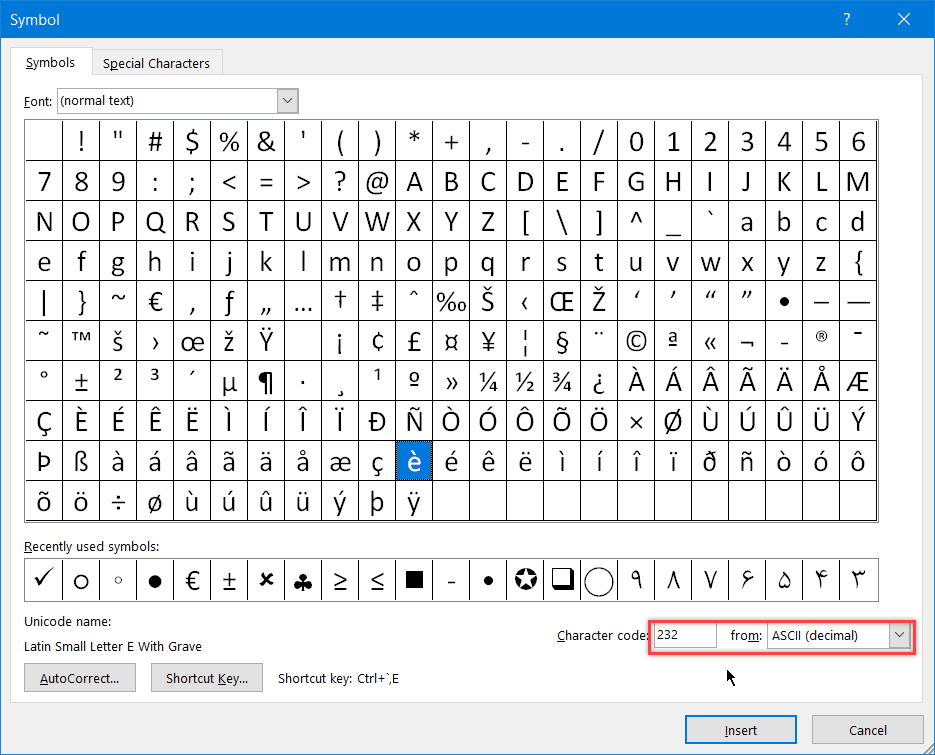
Task: Open the Help question mark
Action: pos(847,19)
